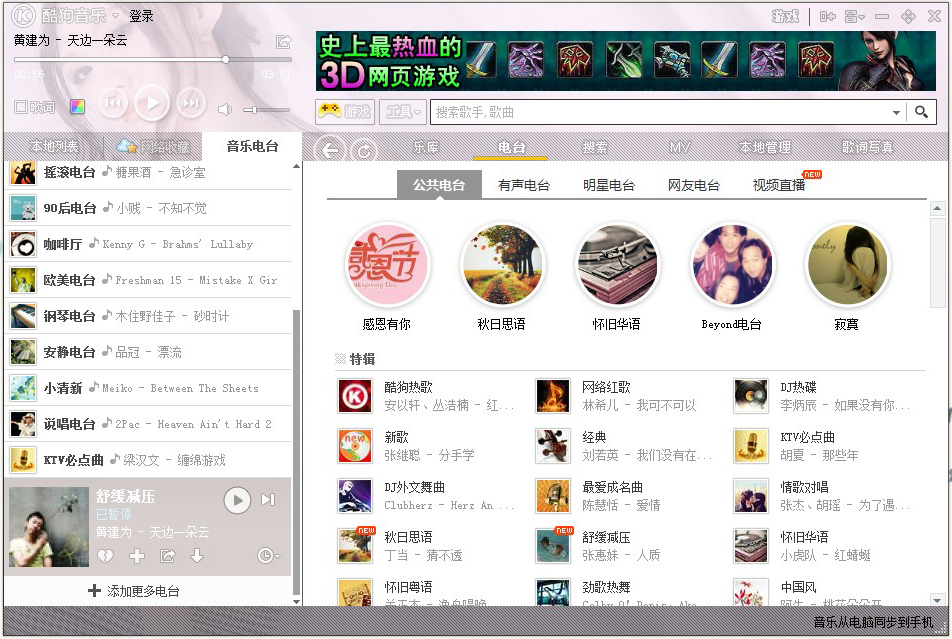Click 添加更多电台 to add more stations
The image size is (952, 639).
pyautogui.click(x=136, y=591)
